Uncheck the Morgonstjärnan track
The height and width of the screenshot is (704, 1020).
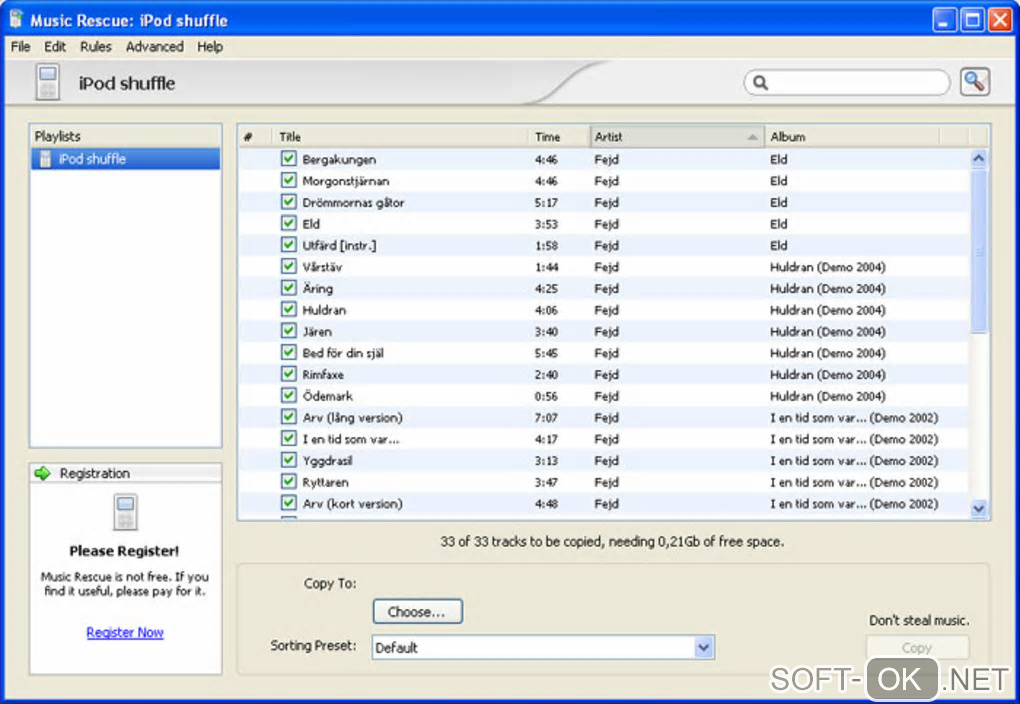point(289,180)
